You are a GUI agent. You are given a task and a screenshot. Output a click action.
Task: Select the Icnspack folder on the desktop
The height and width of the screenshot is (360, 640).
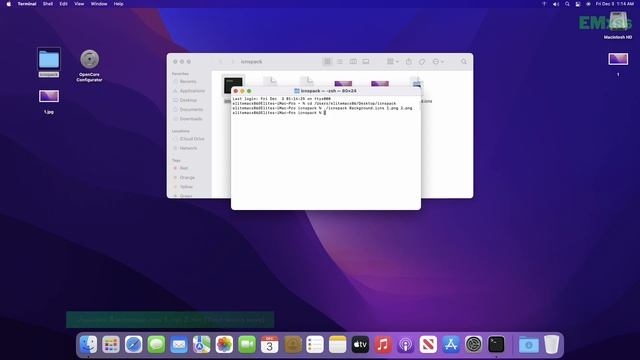tap(49, 62)
